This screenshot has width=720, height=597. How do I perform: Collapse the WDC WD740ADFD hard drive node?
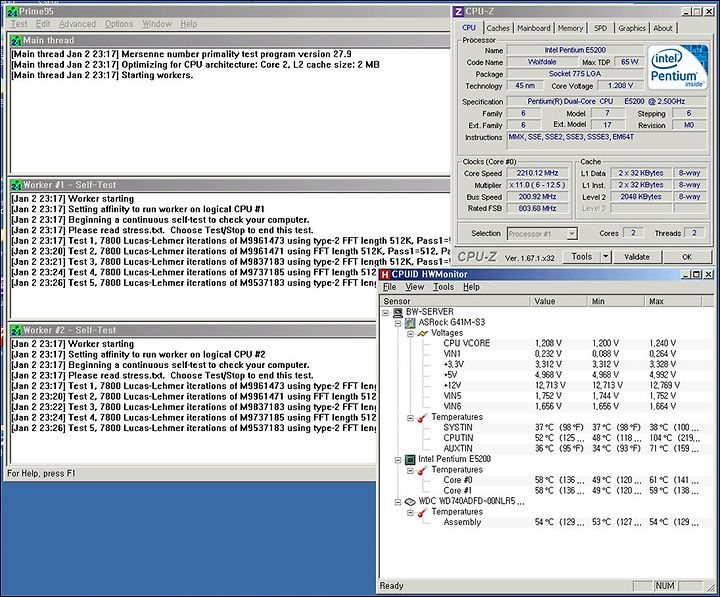pyautogui.click(x=398, y=502)
